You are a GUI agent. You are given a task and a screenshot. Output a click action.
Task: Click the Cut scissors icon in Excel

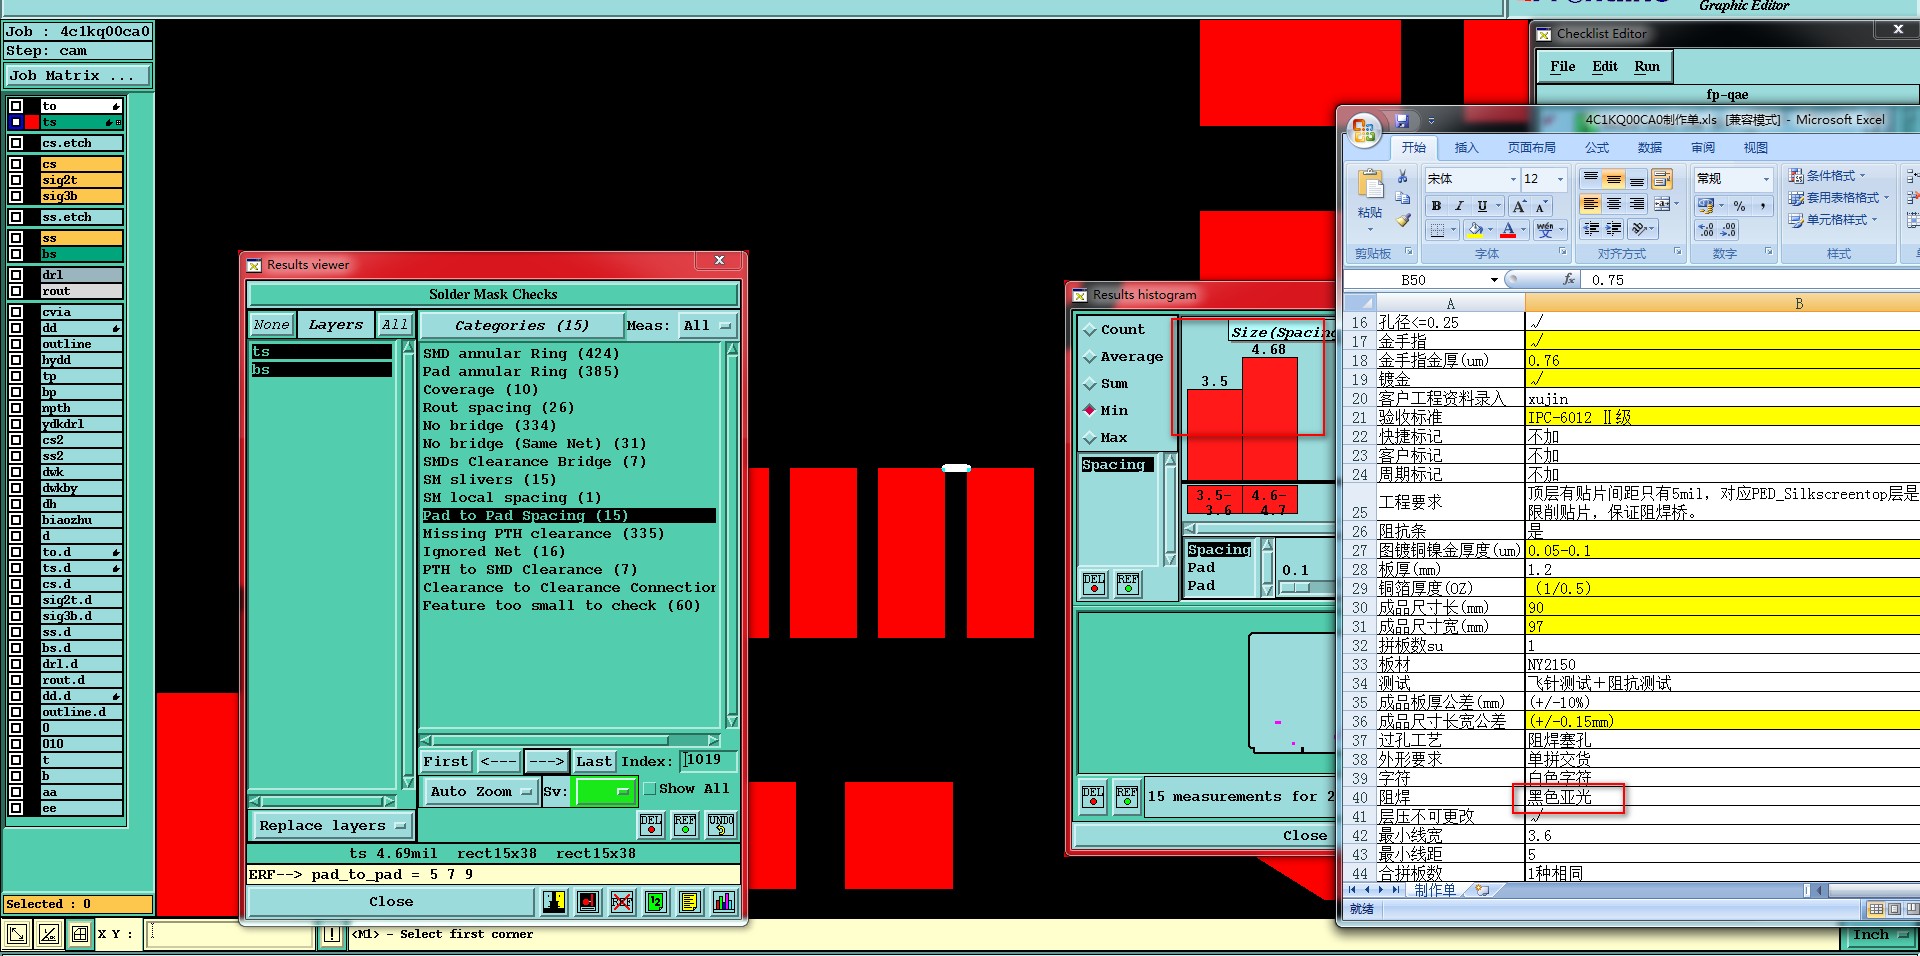tap(1402, 177)
